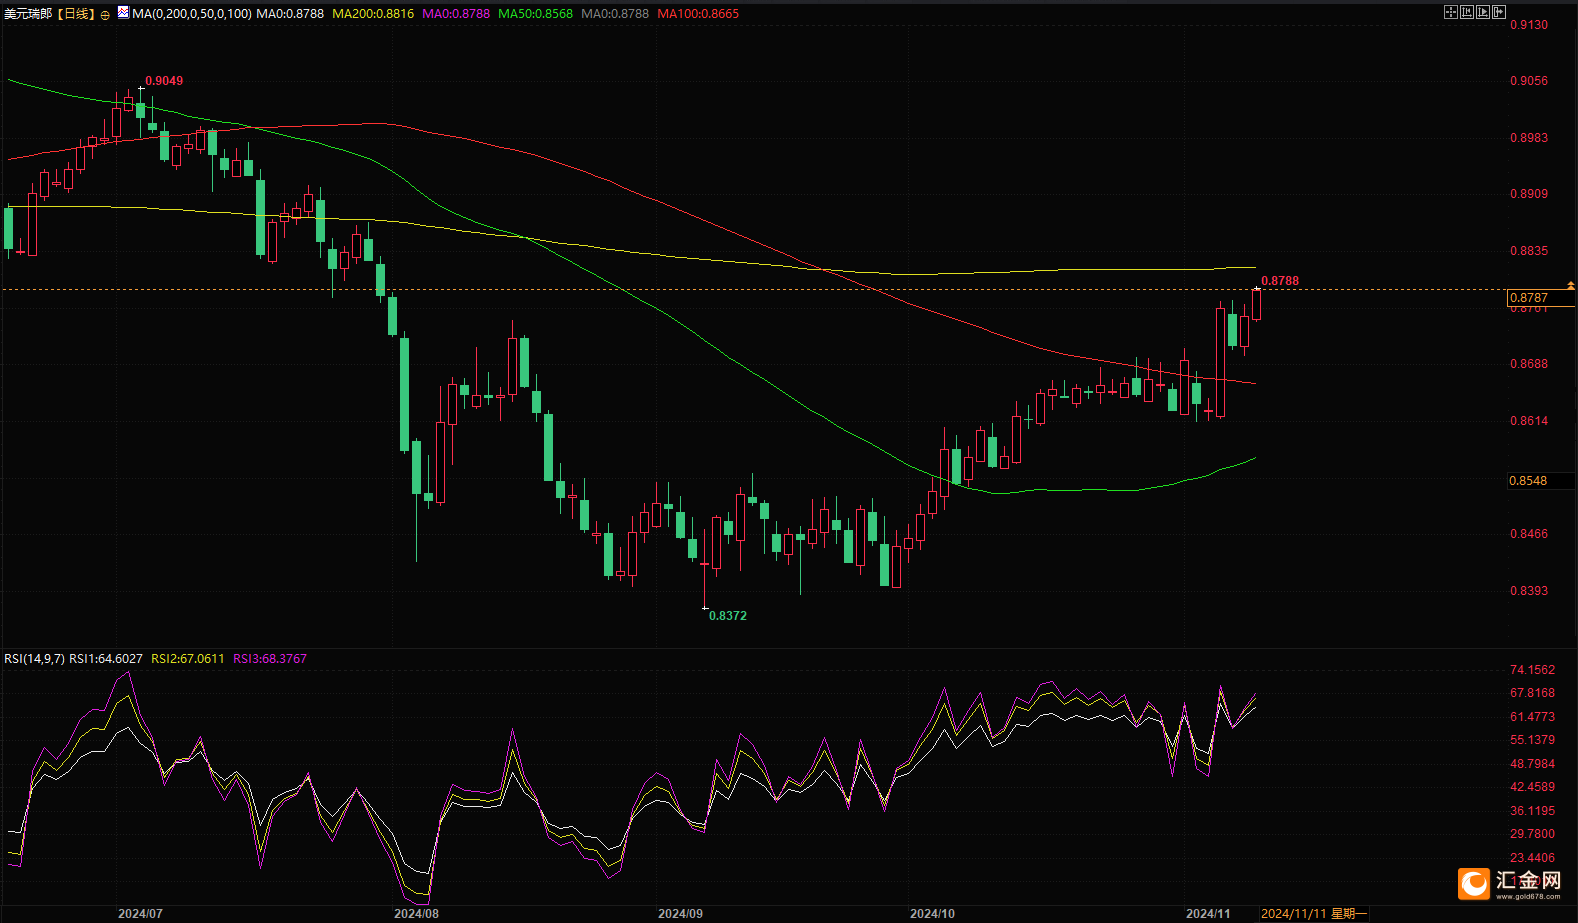The image size is (1578, 923).
Task: Click the play-forward chart axis icon
Action: (1483, 12)
